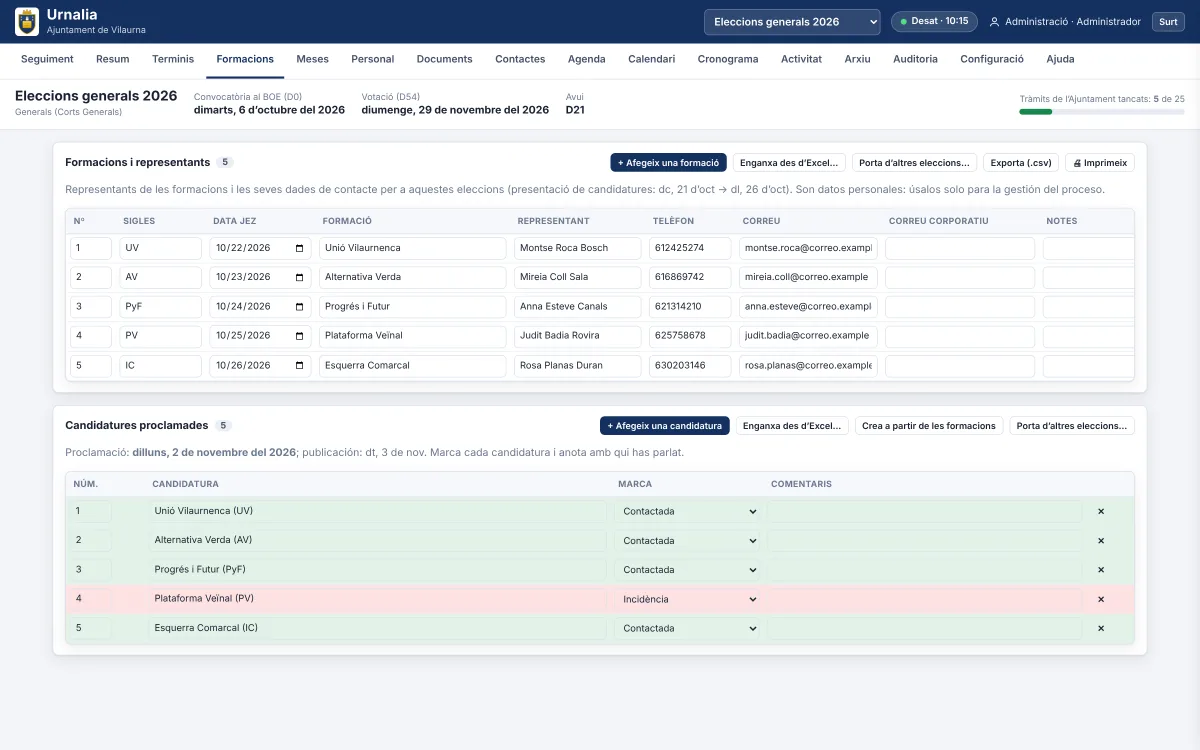The image size is (1200, 750).
Task: Click the Surt logout button
Action: click(1168, 22)
